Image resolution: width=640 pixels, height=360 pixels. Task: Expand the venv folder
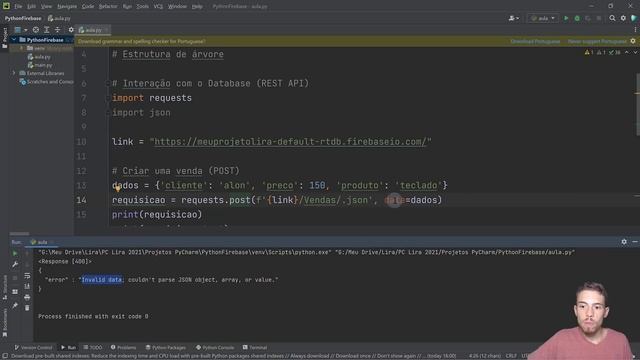[22, 48]
